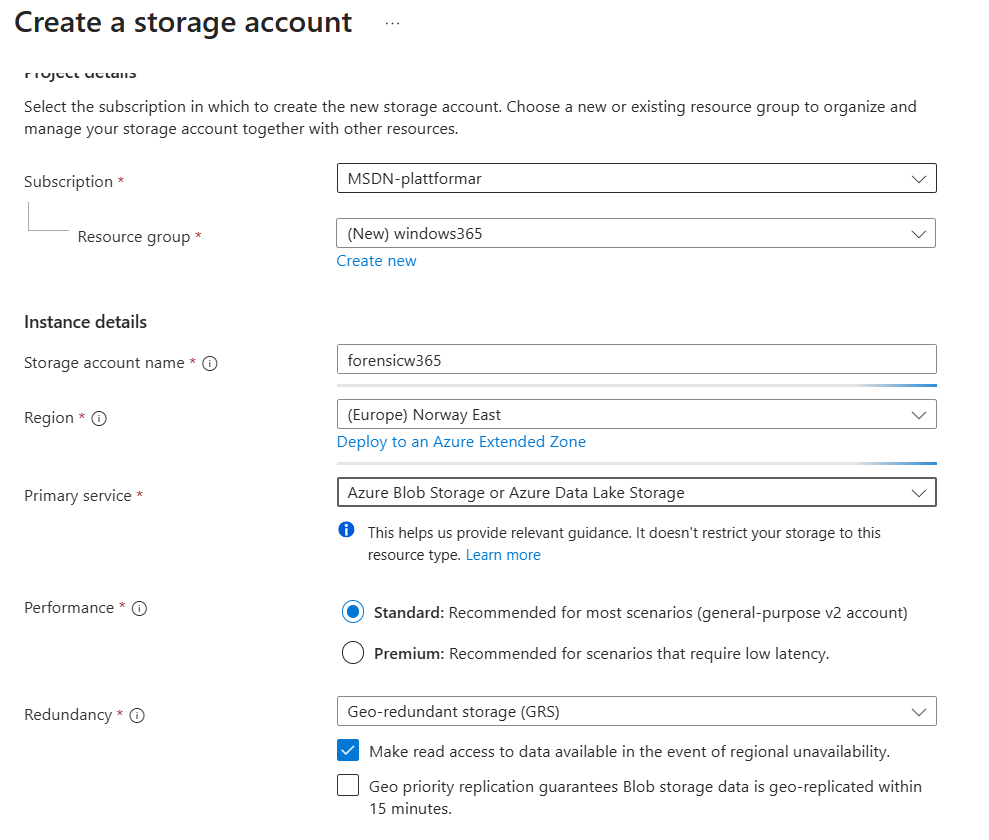The height and width of the screenshot is (840, 989).
Task: Click the Subscription field label
Action: (68, 182)
